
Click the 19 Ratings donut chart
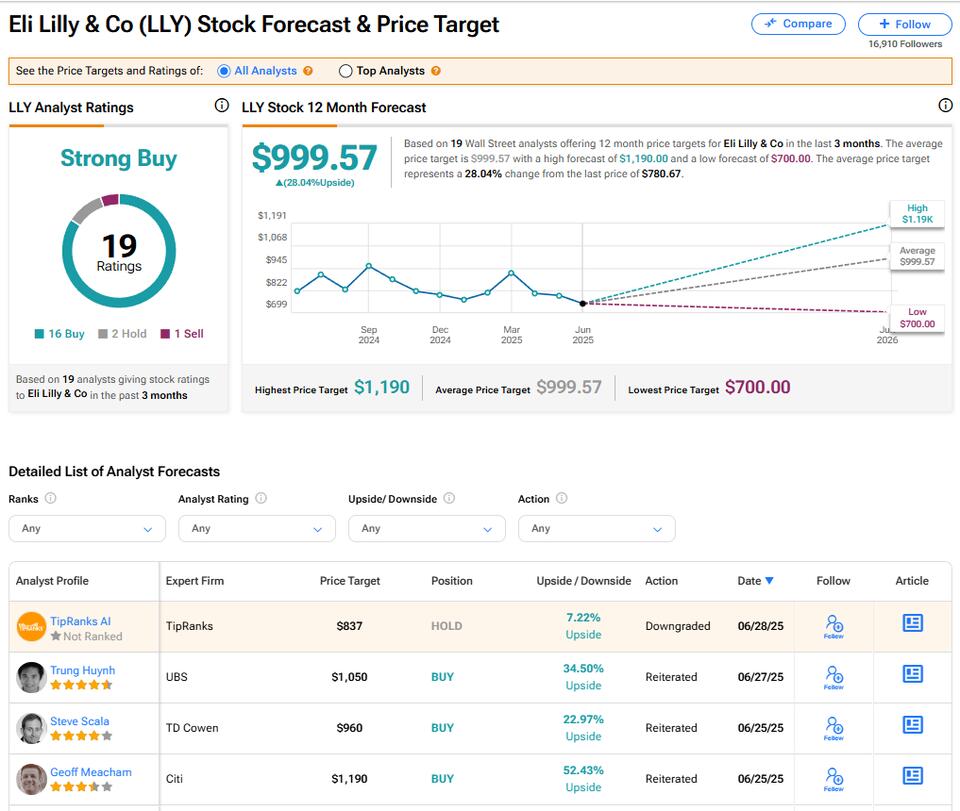119,251
